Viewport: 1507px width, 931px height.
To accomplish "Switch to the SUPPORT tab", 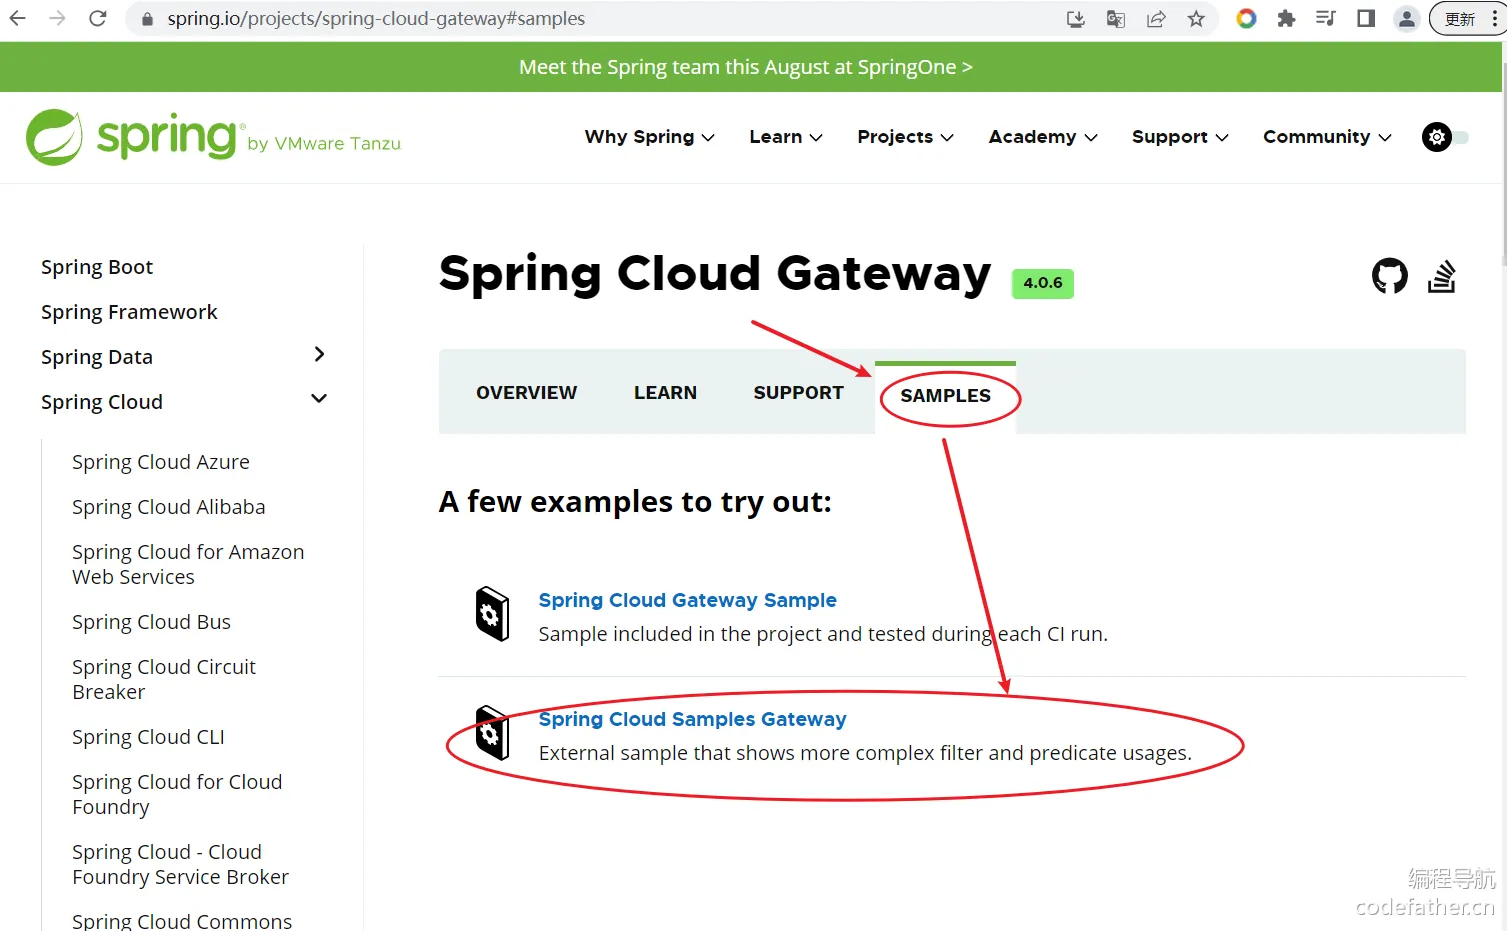I will tap(799, 393).
